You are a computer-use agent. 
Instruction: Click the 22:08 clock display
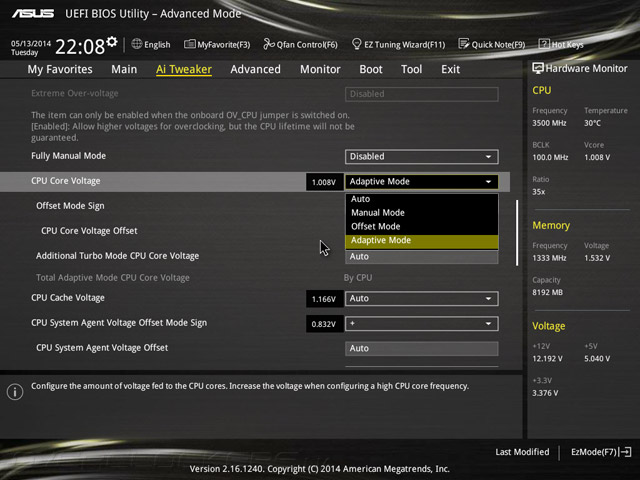pyautogui.click(x=80, y=47)
